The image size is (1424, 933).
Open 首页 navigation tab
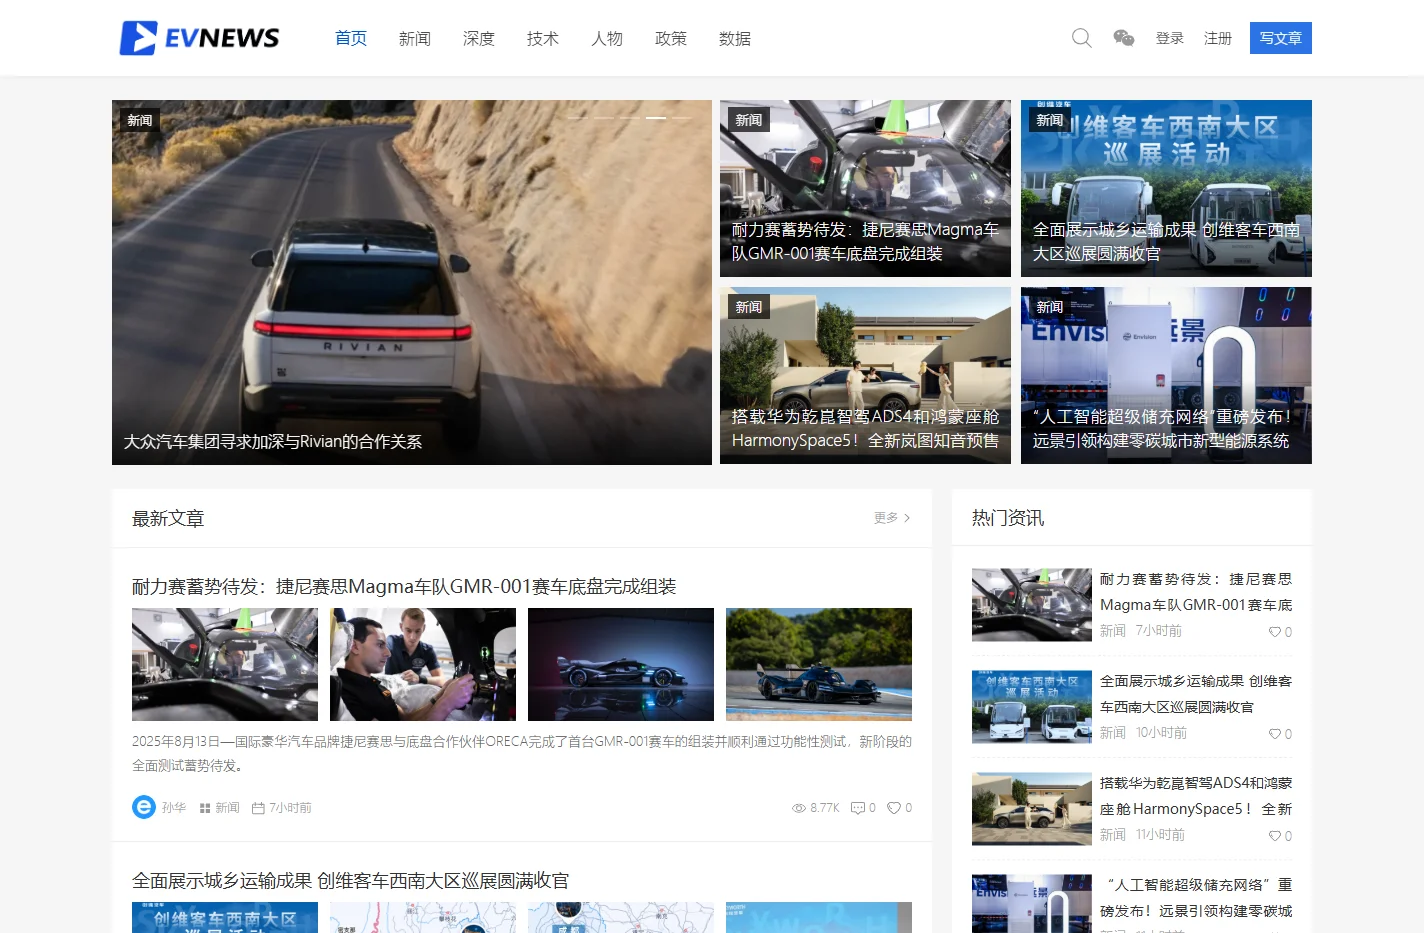(351, 38)
